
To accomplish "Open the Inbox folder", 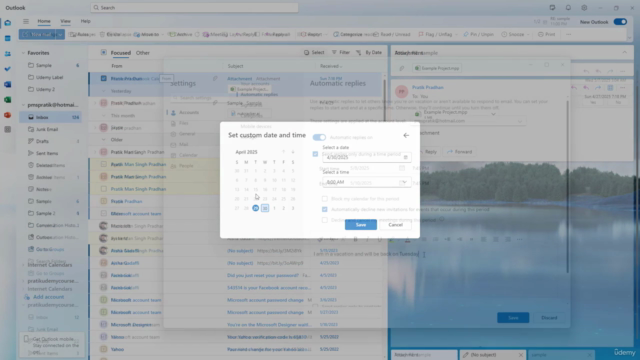I will pos(50,117).
